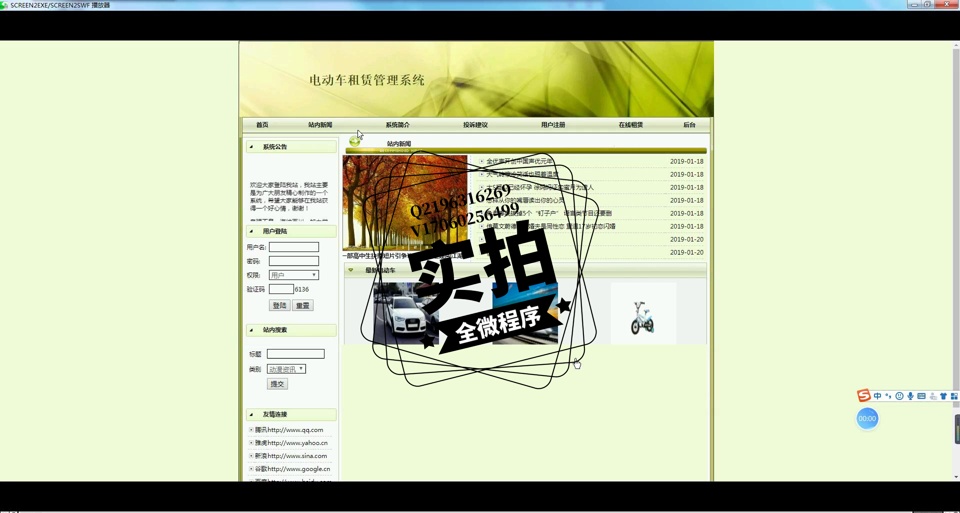
Task: Focus the 标题 search input field
Action: pos(296,354)
